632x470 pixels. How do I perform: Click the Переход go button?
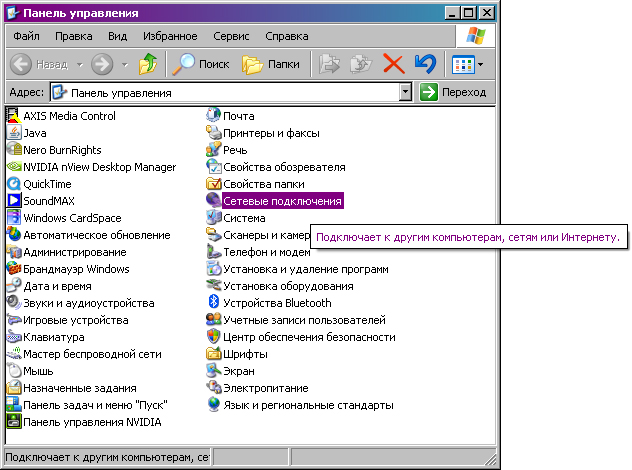[x=453, y=92]
